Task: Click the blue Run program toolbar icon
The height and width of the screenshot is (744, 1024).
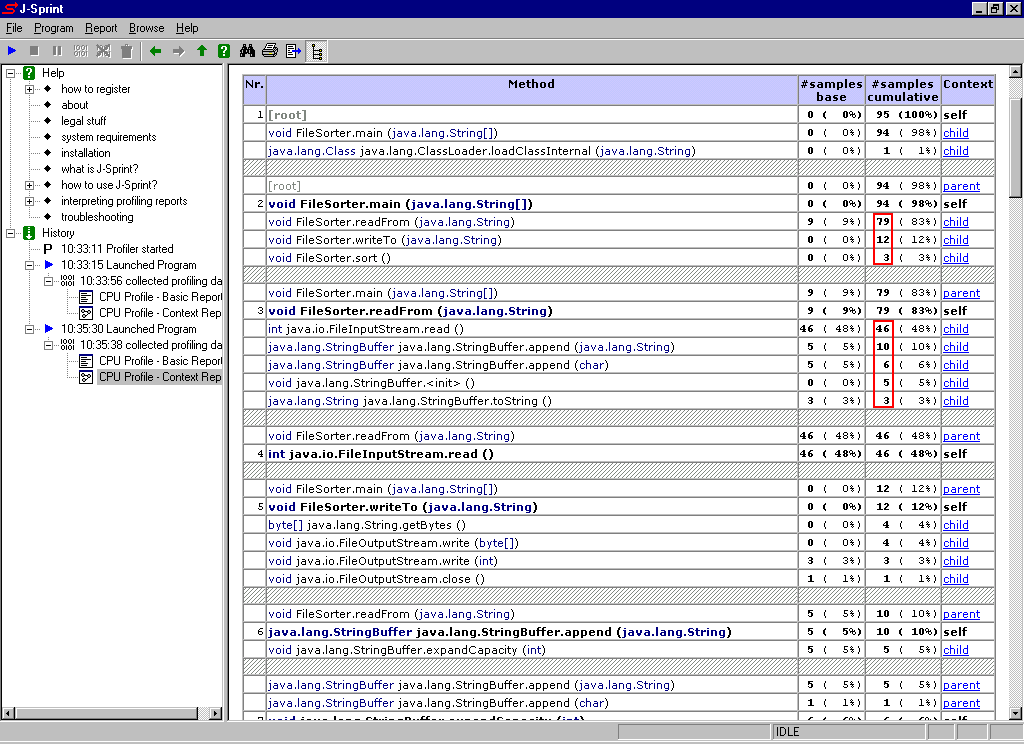Action: point(12,51)
